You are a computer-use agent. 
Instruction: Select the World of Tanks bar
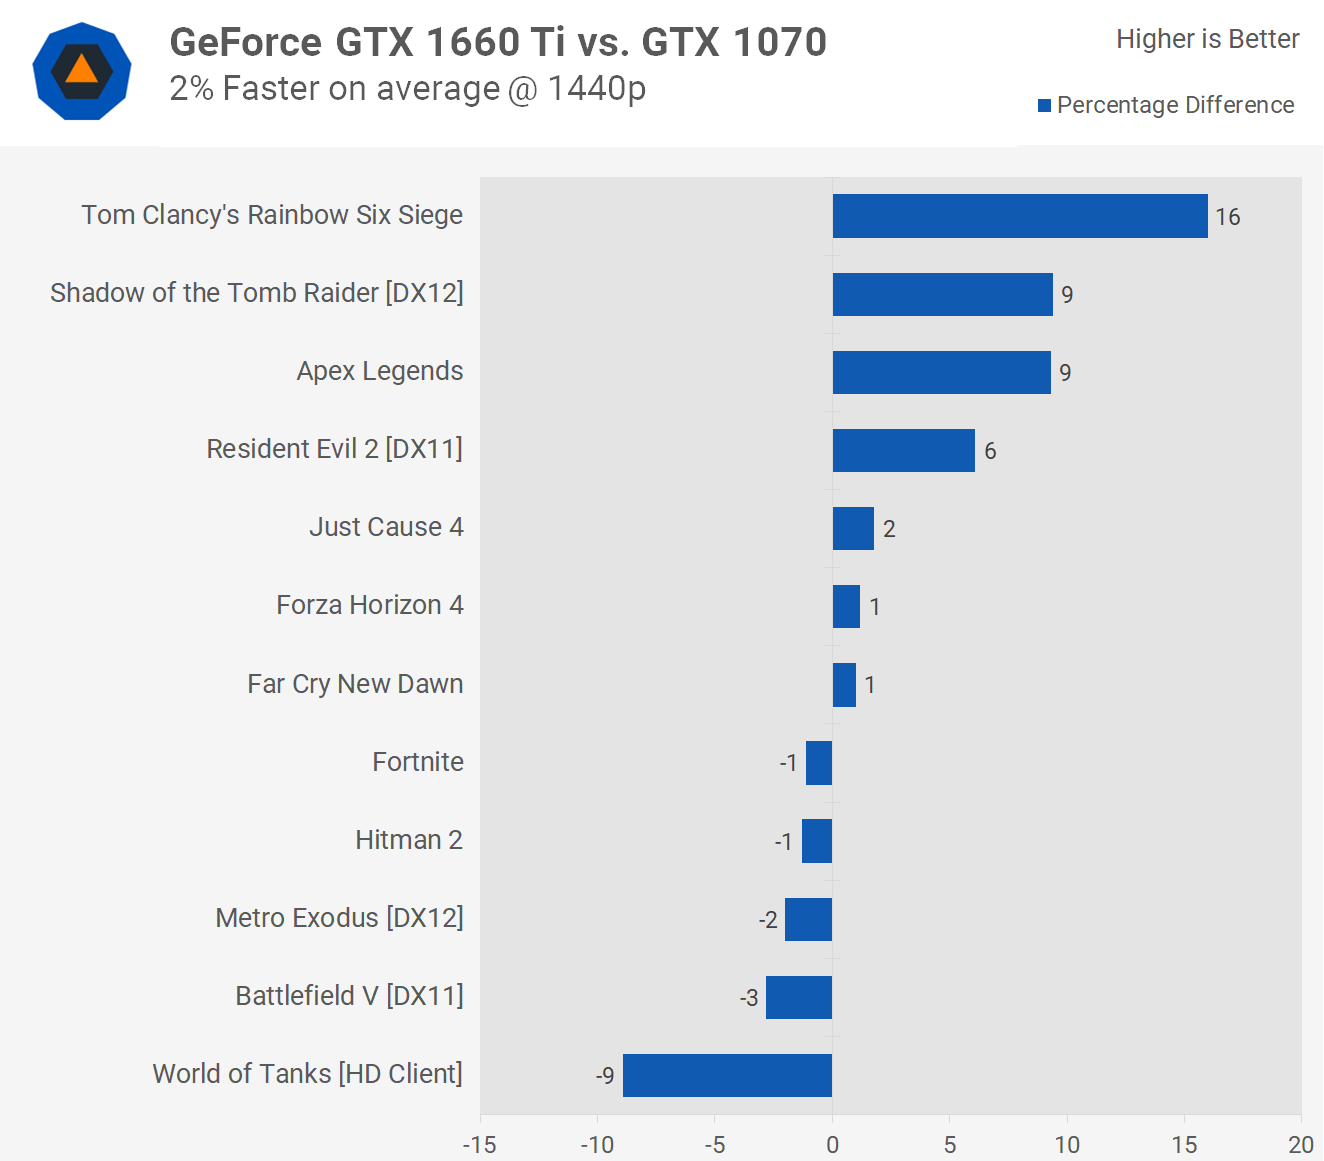pyautogui.click(x=727, y=1075)
